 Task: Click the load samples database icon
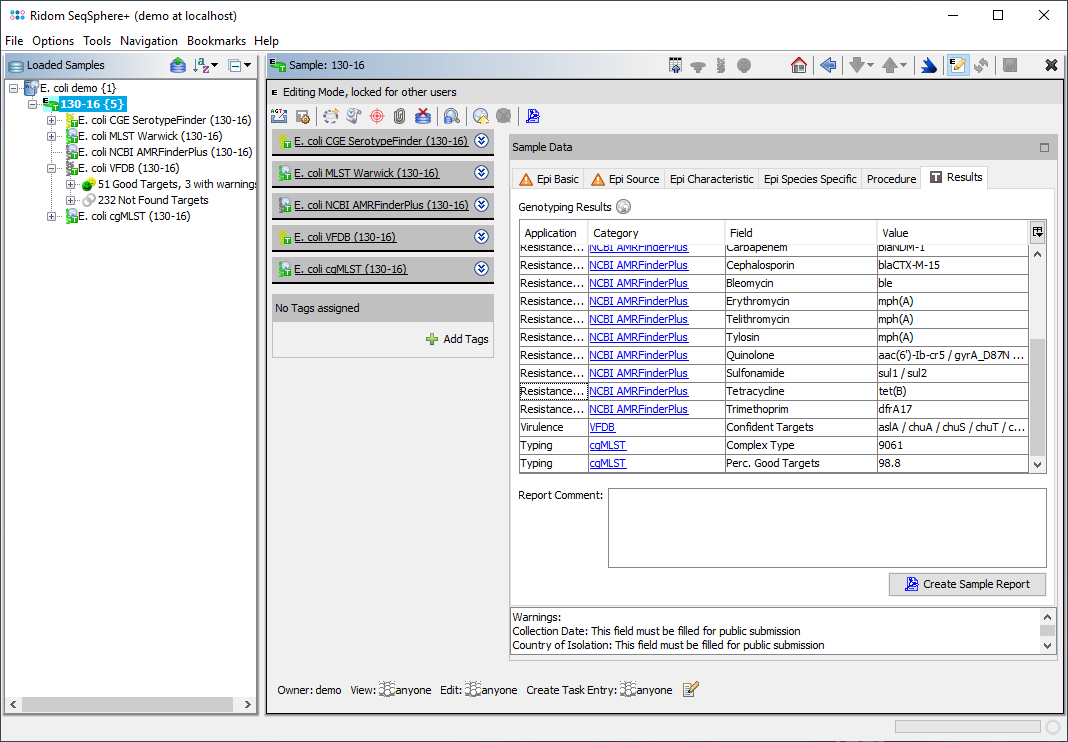point(177,65)
